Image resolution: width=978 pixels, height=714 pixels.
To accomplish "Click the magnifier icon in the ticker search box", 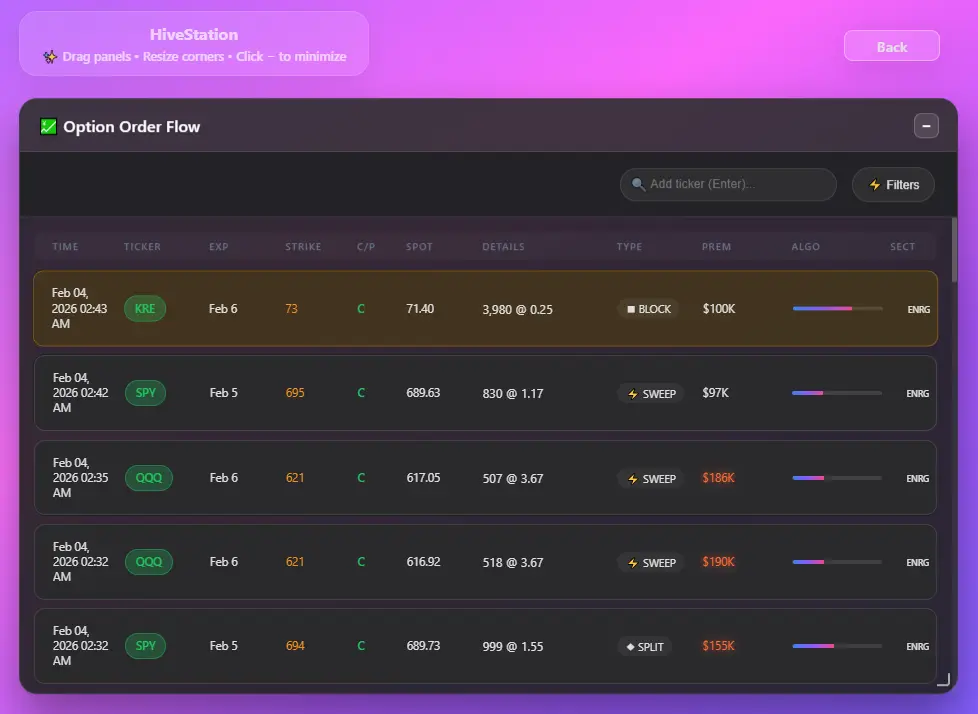I will click(638, 184).
